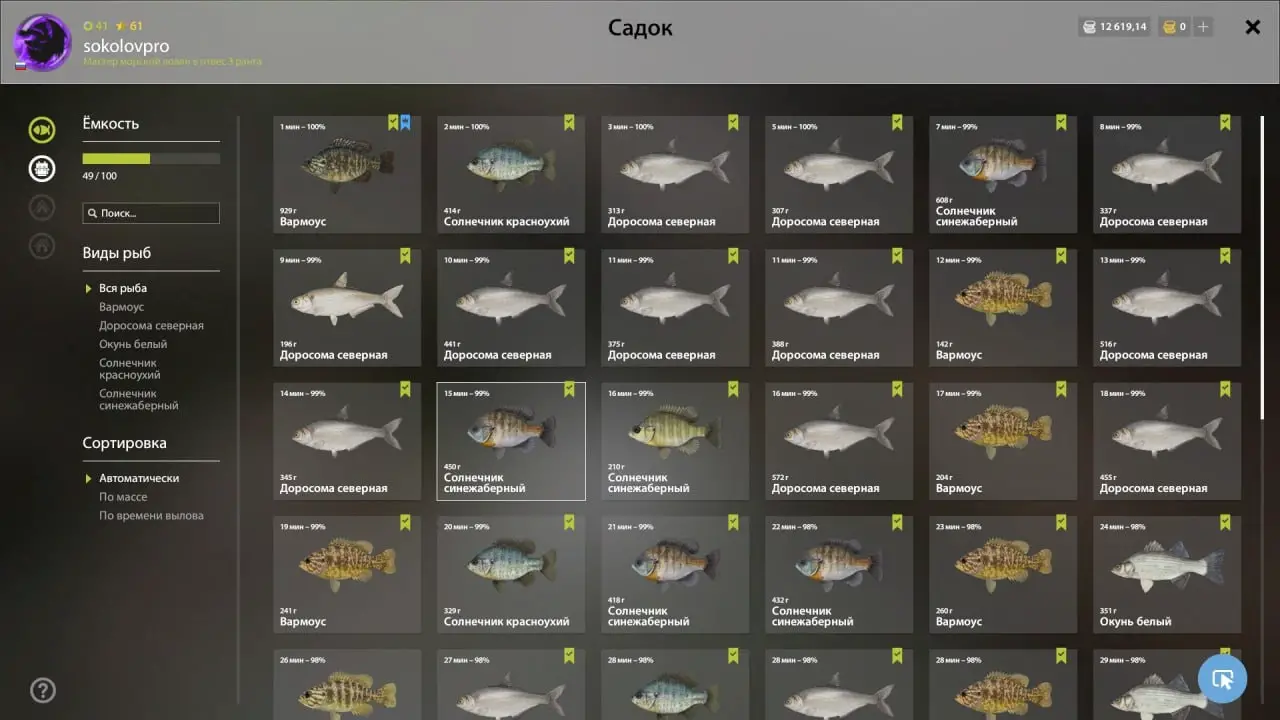Click the sokolovpro profile avatar
The height and width of the screenshot is (720, 1280).
point(42,43)
